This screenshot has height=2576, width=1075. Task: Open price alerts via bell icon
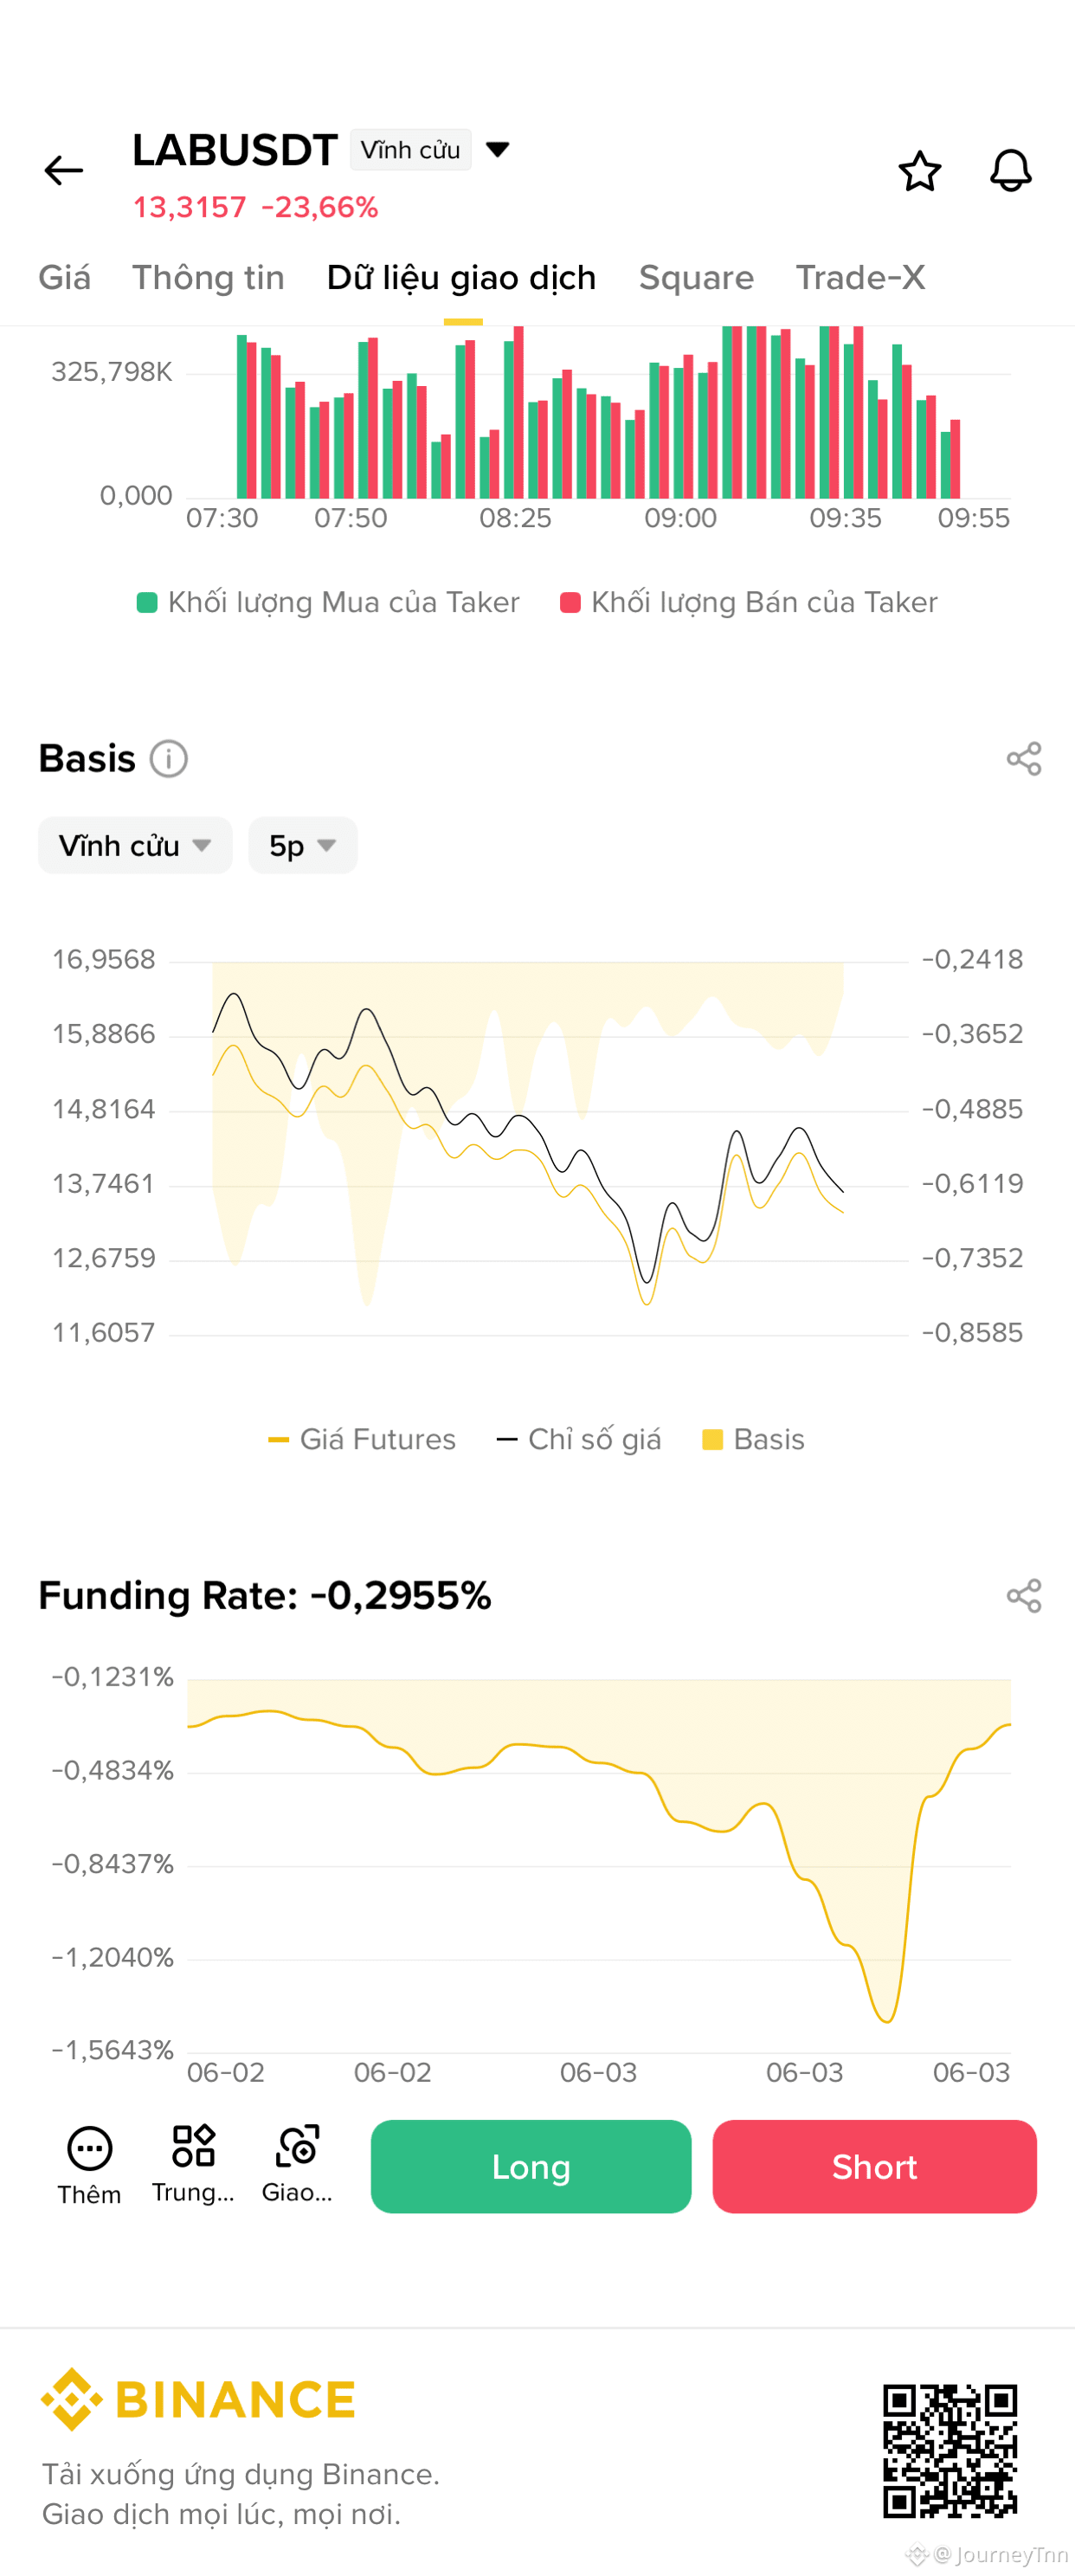1010,171
